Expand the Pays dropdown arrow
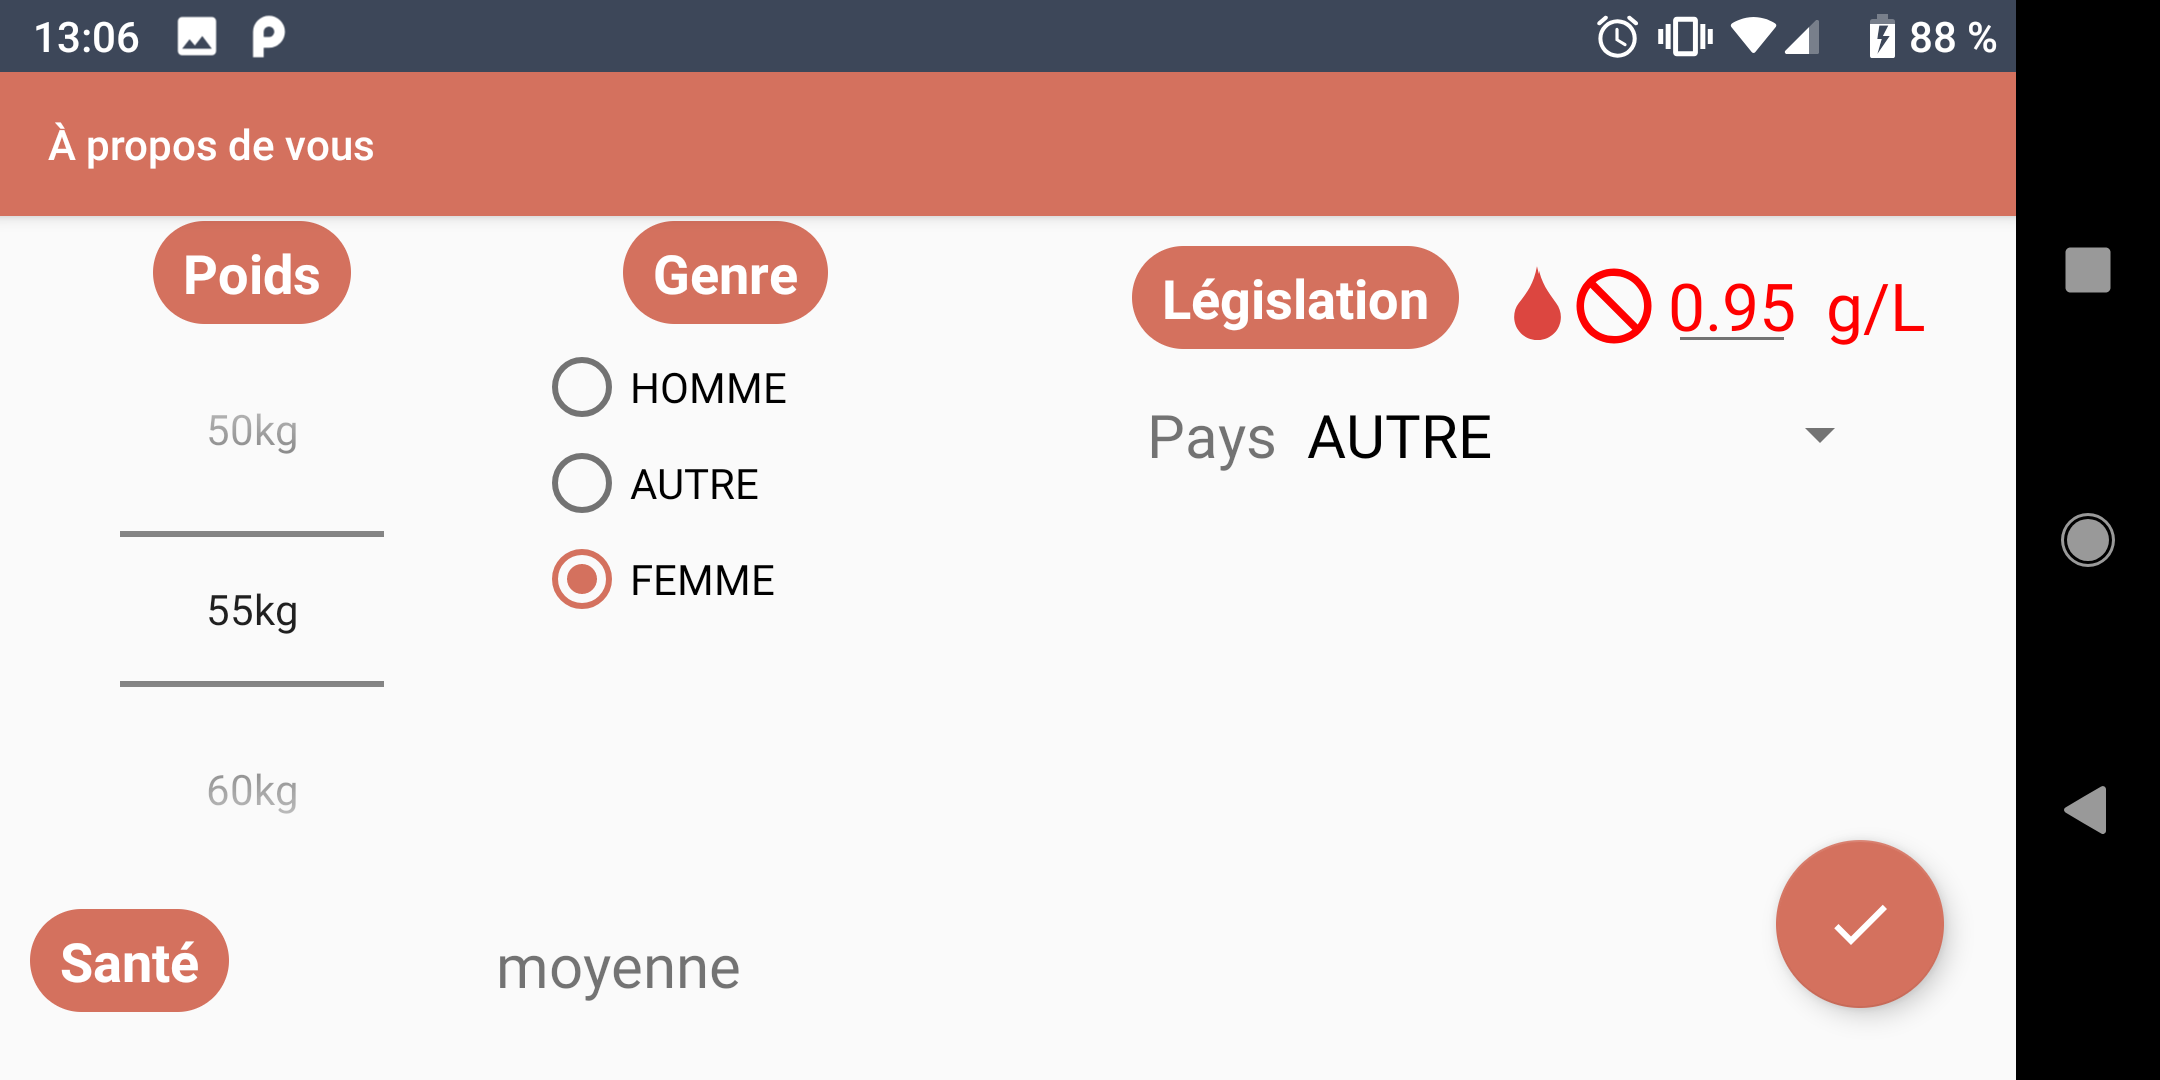Viewport: 2160px width, 1080px height. [1819, 435]
